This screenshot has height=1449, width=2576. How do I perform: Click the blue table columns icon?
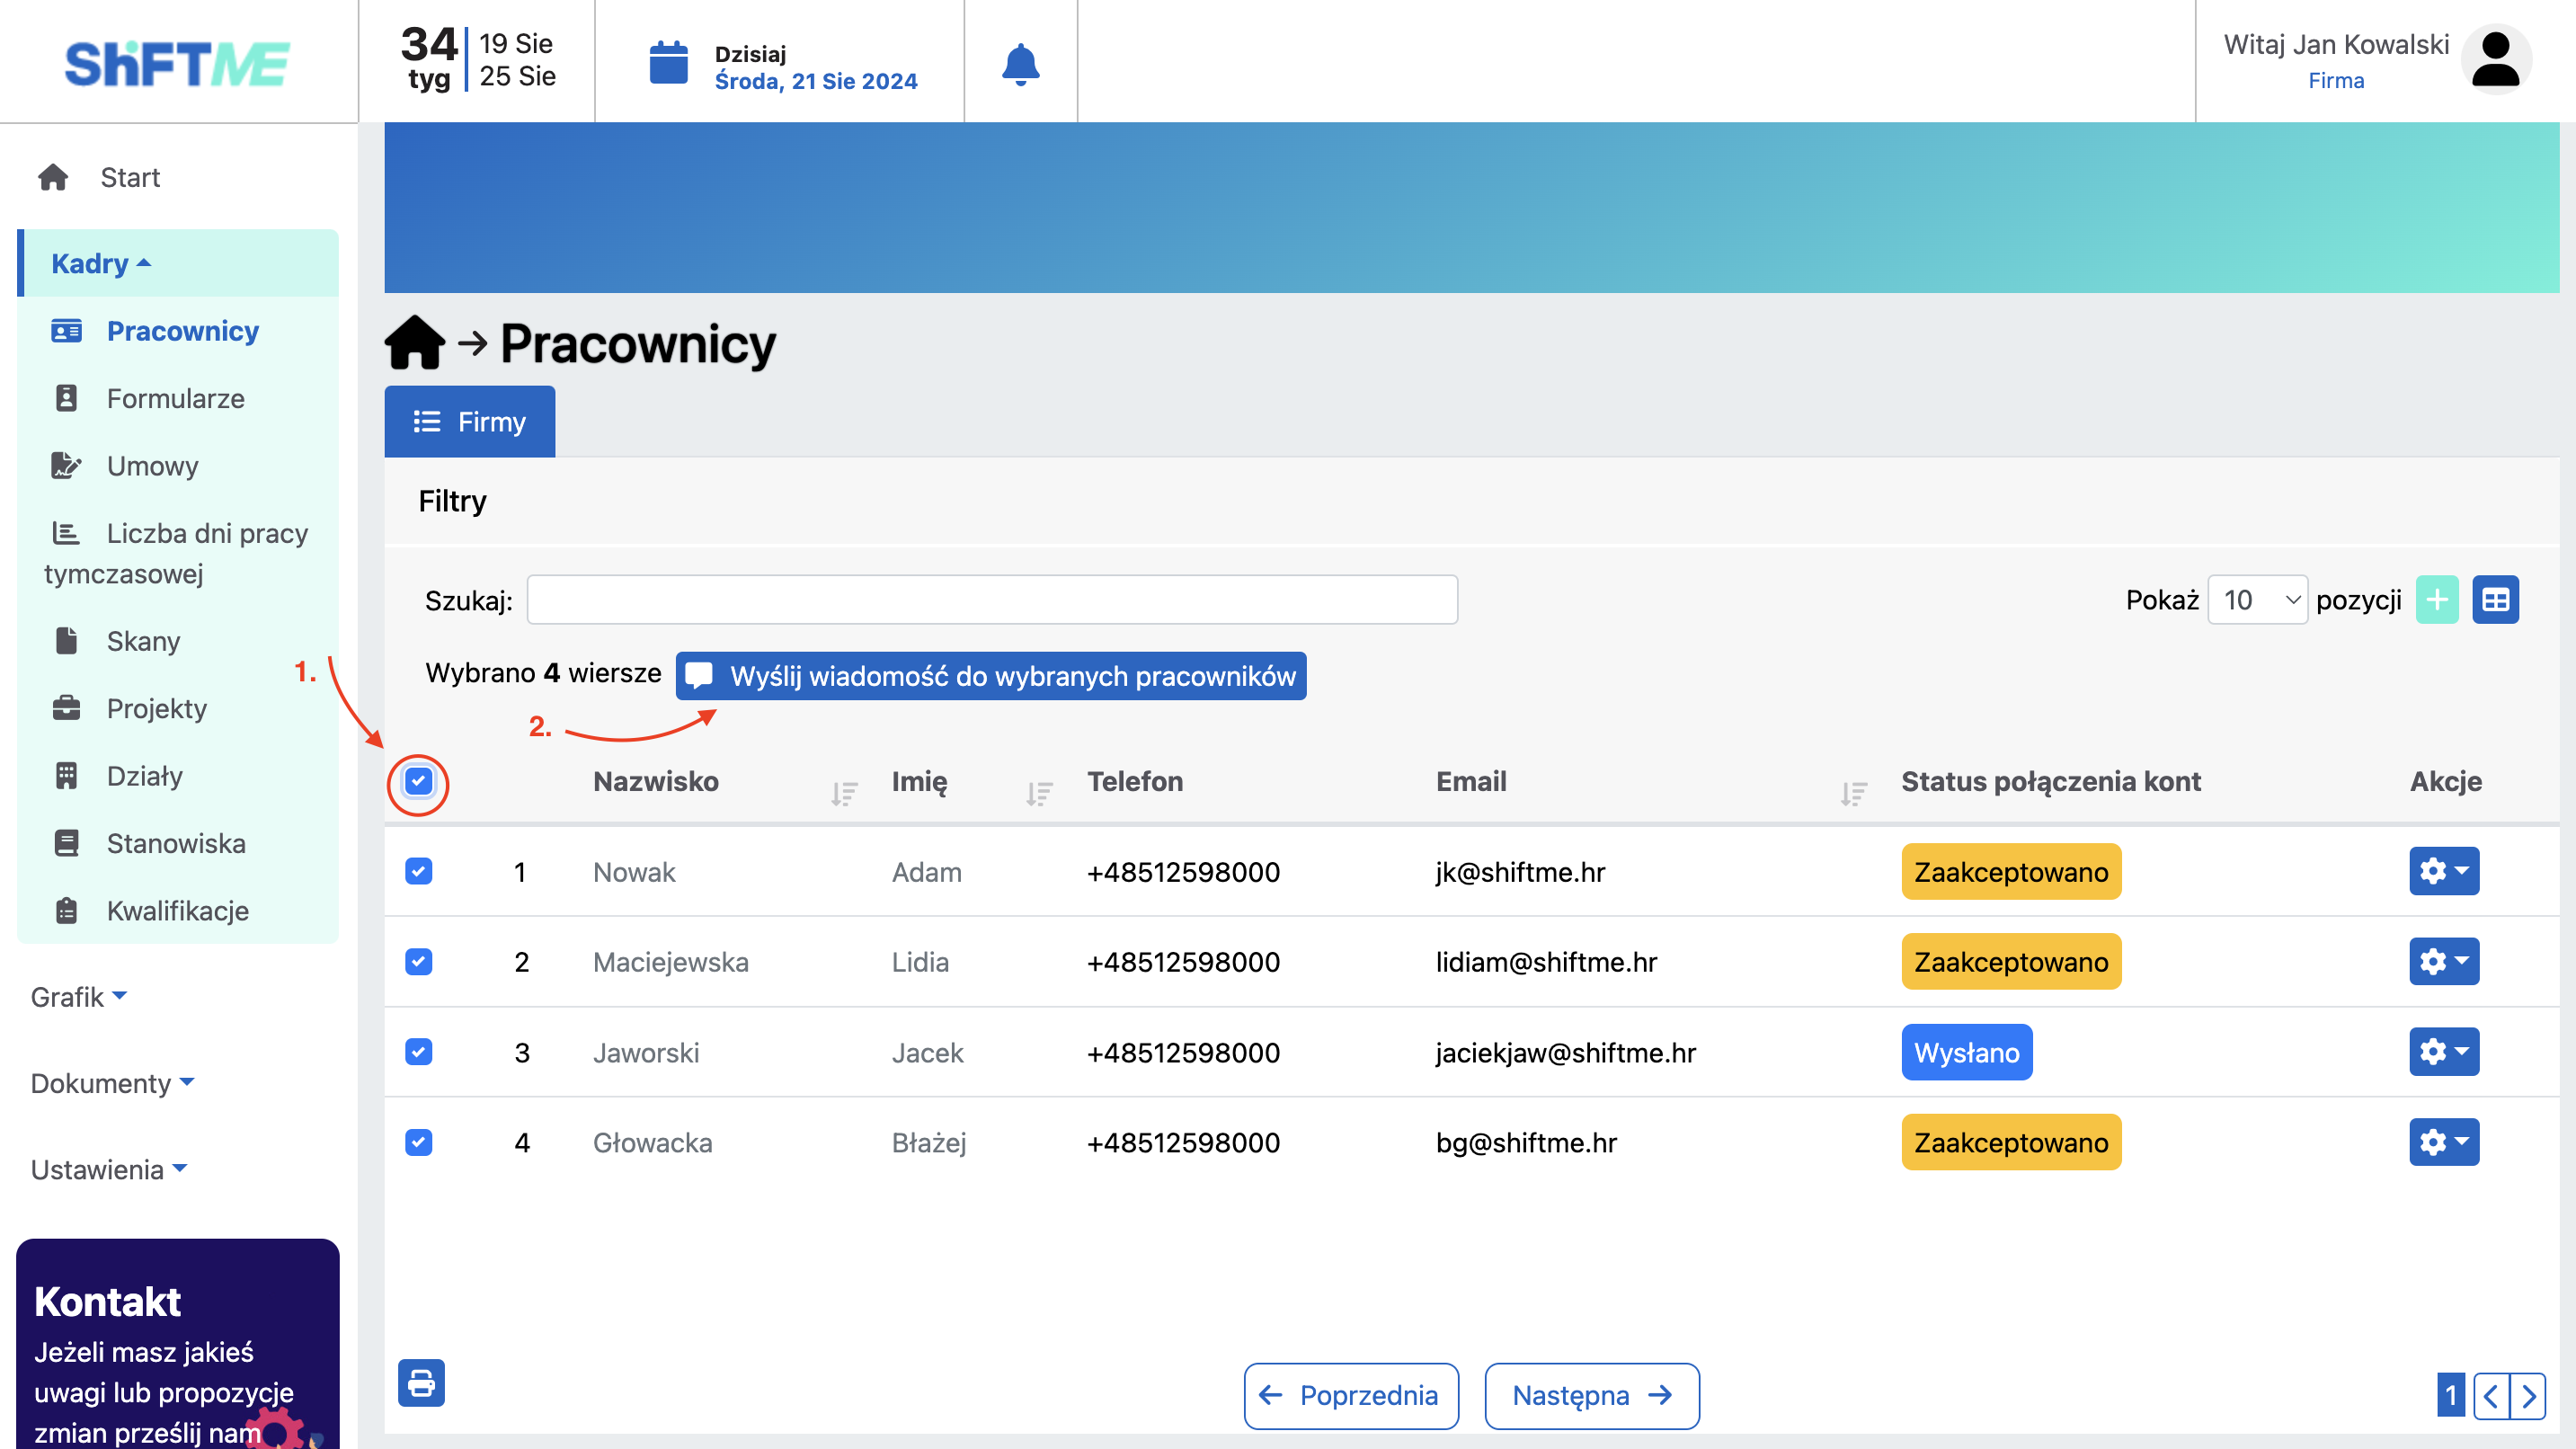click(x=2495, y=599)
